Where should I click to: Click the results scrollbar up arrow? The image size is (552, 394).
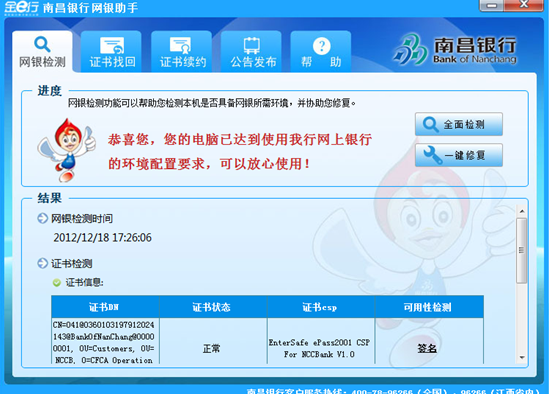[x=522, y=211]
